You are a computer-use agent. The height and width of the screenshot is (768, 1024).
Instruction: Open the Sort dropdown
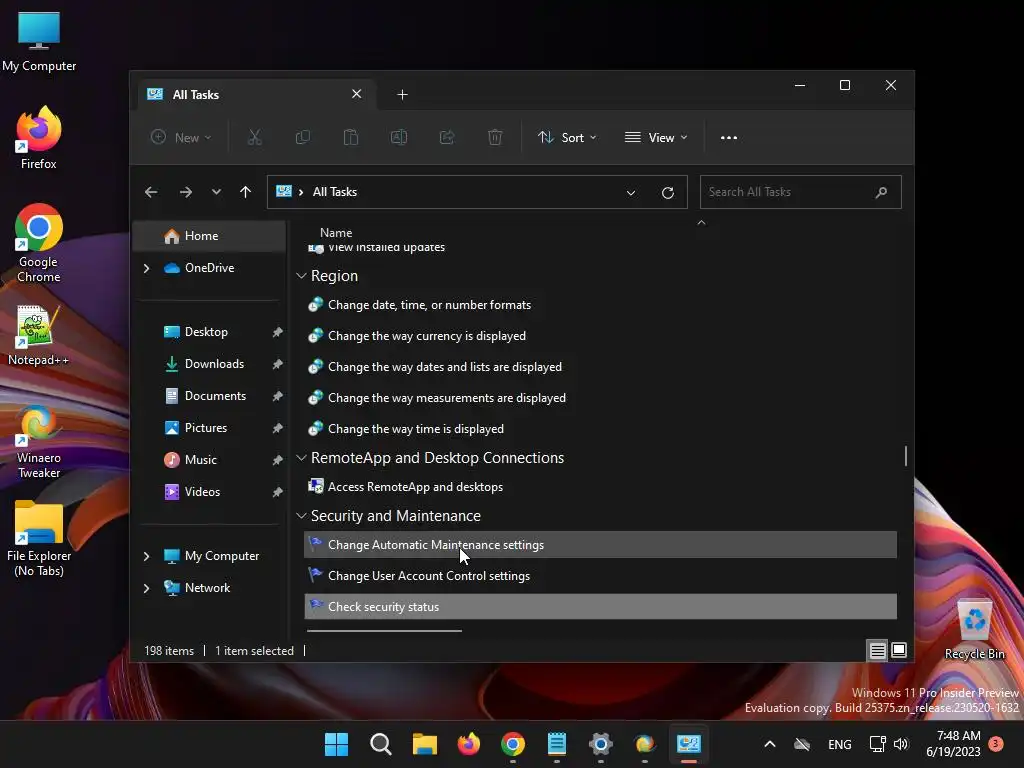click(567, 138)
